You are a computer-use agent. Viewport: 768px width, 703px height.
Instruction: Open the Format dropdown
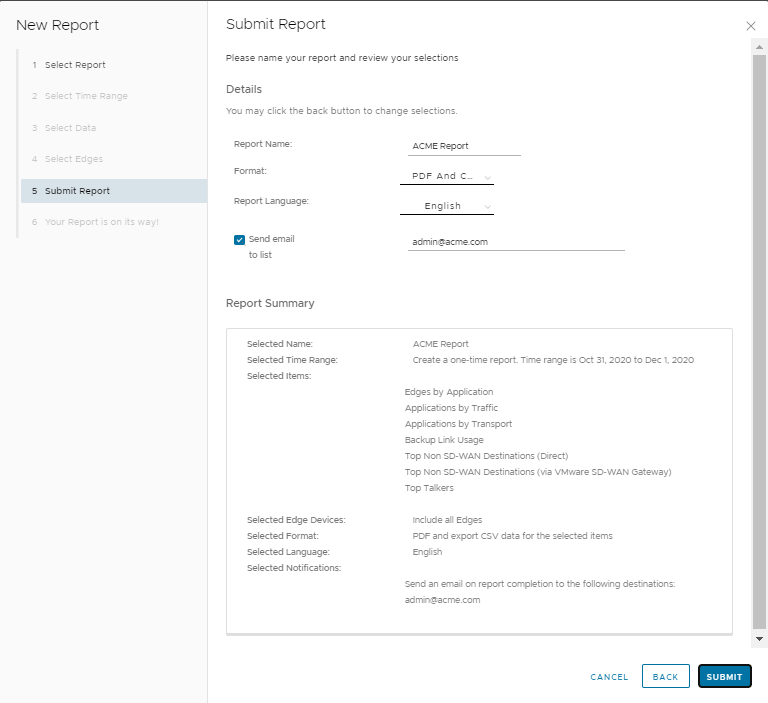[x=446, y=177]
